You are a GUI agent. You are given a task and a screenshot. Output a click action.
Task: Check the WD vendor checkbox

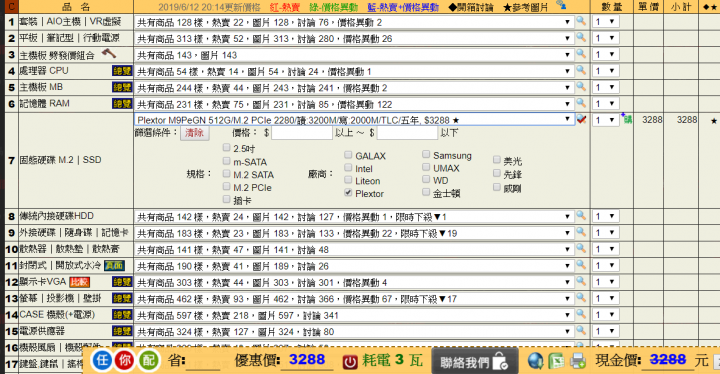(426, 179)
